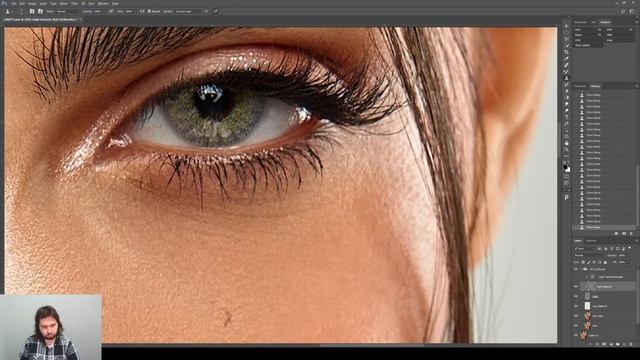The height and width of the screenshot is (360, 640).
Task: Open the Layers panel menu
Action: 637,241
